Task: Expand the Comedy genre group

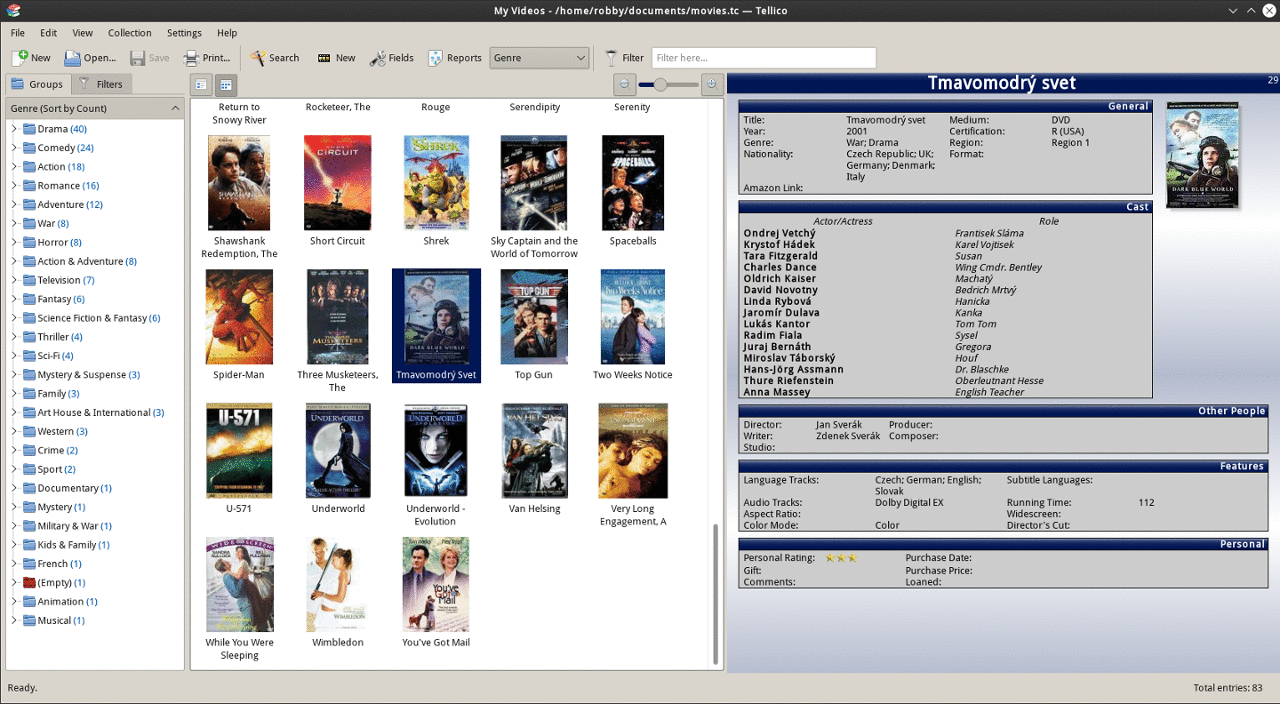Action: point(14,148)
